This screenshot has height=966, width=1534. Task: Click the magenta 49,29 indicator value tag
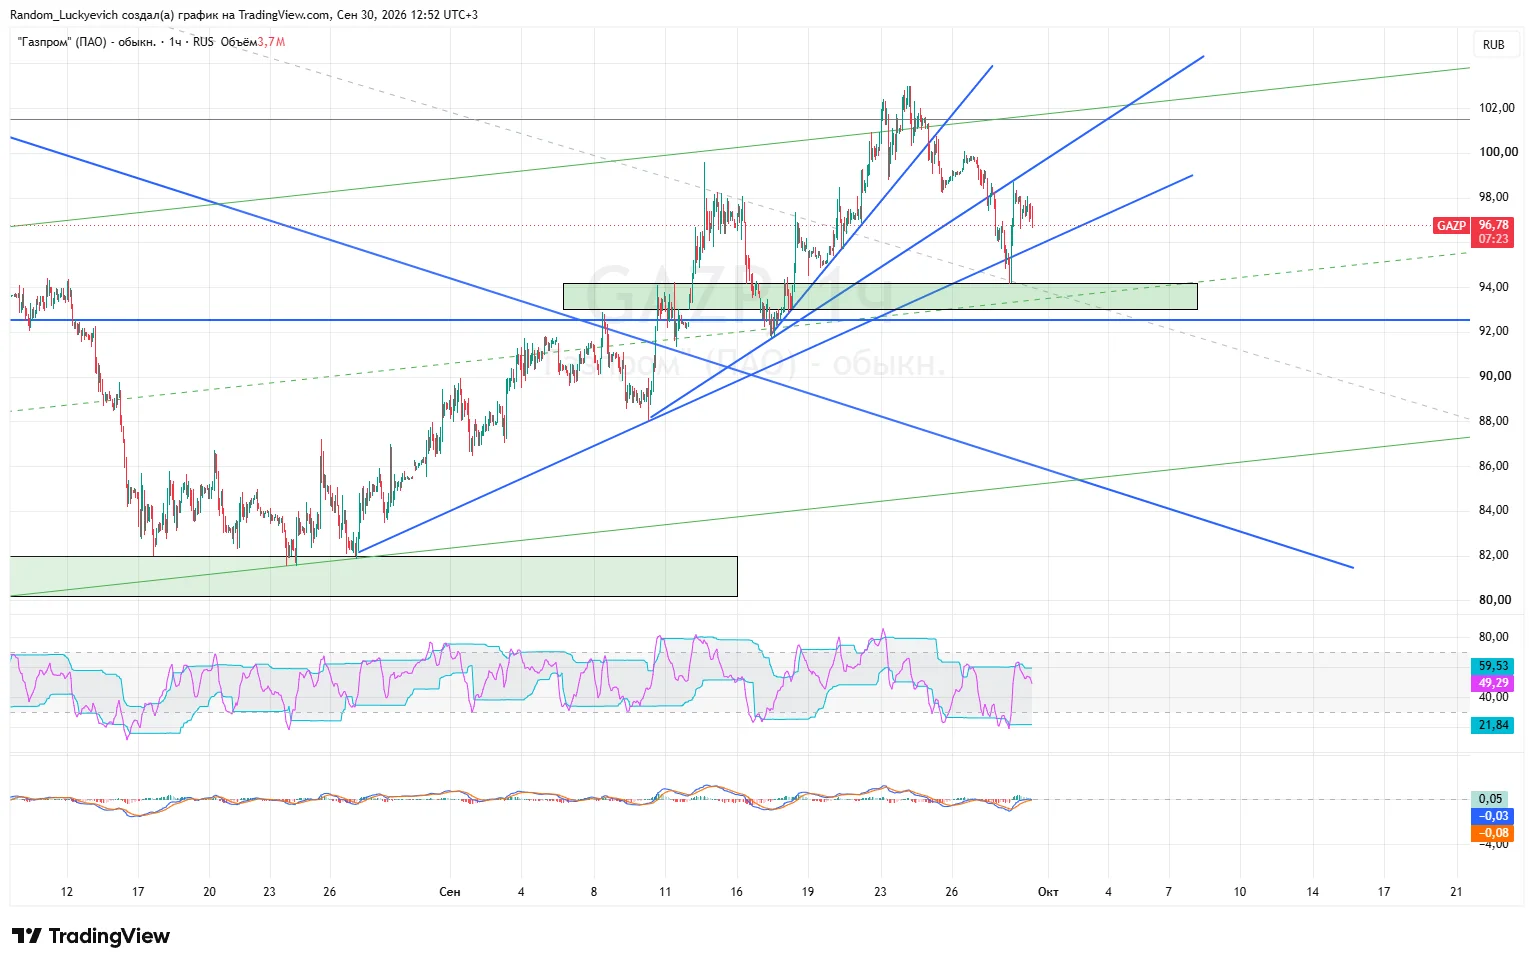[x=1492, y=684]
